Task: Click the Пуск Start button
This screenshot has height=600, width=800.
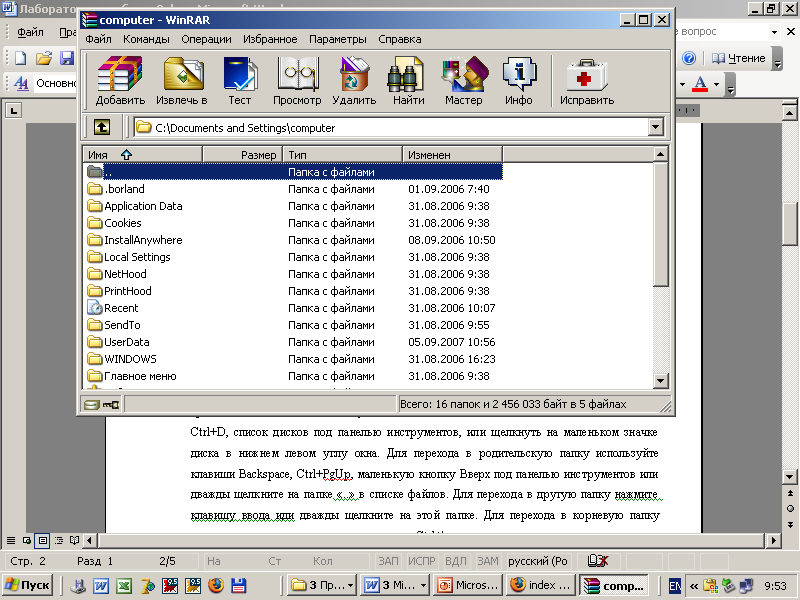Action: tap(28, 585)
